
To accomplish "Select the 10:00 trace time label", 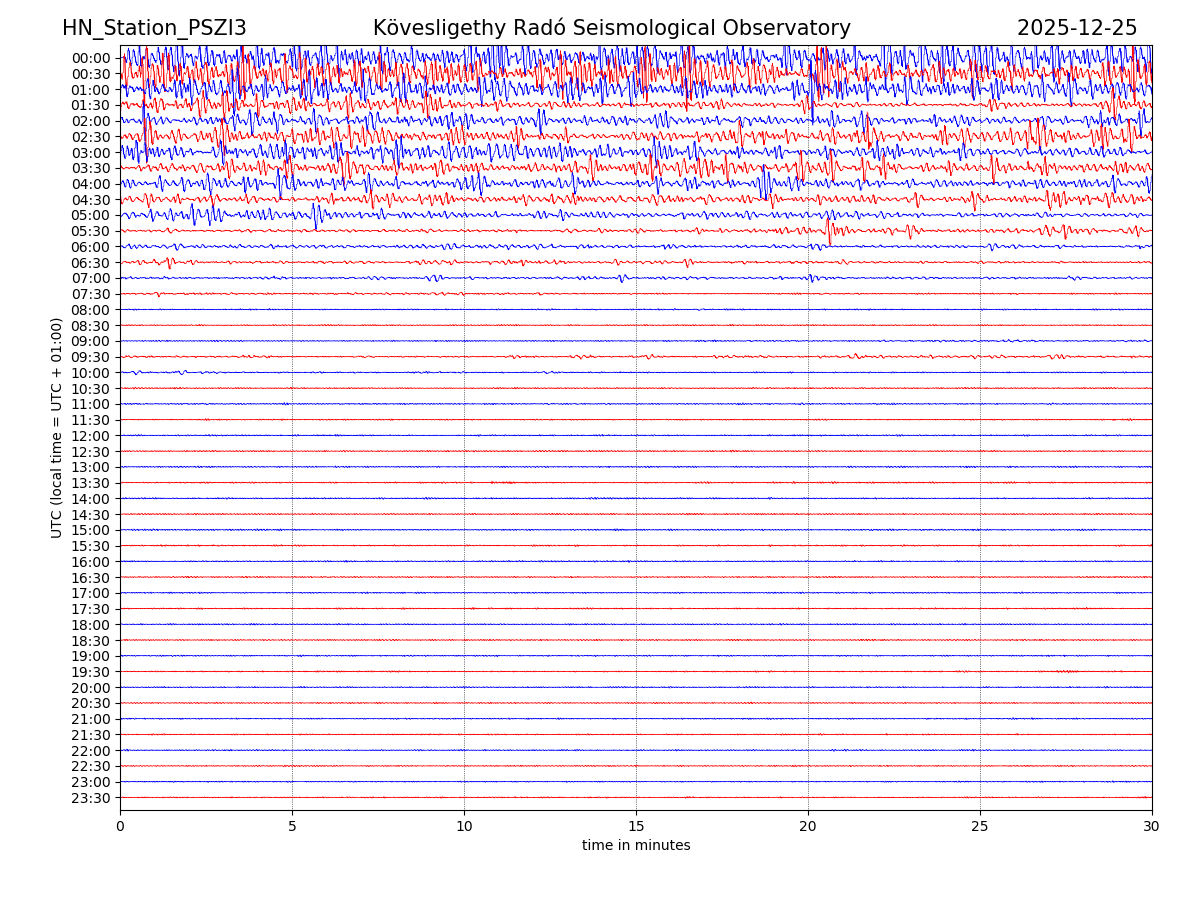I will (91, 373).
